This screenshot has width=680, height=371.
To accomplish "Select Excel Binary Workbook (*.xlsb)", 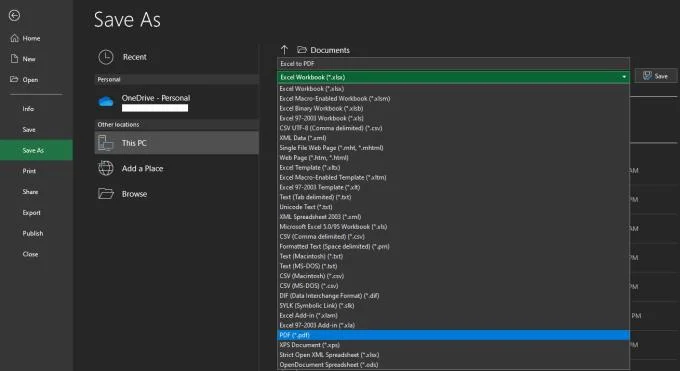I will pyautogui.click(x=453, y=108).
